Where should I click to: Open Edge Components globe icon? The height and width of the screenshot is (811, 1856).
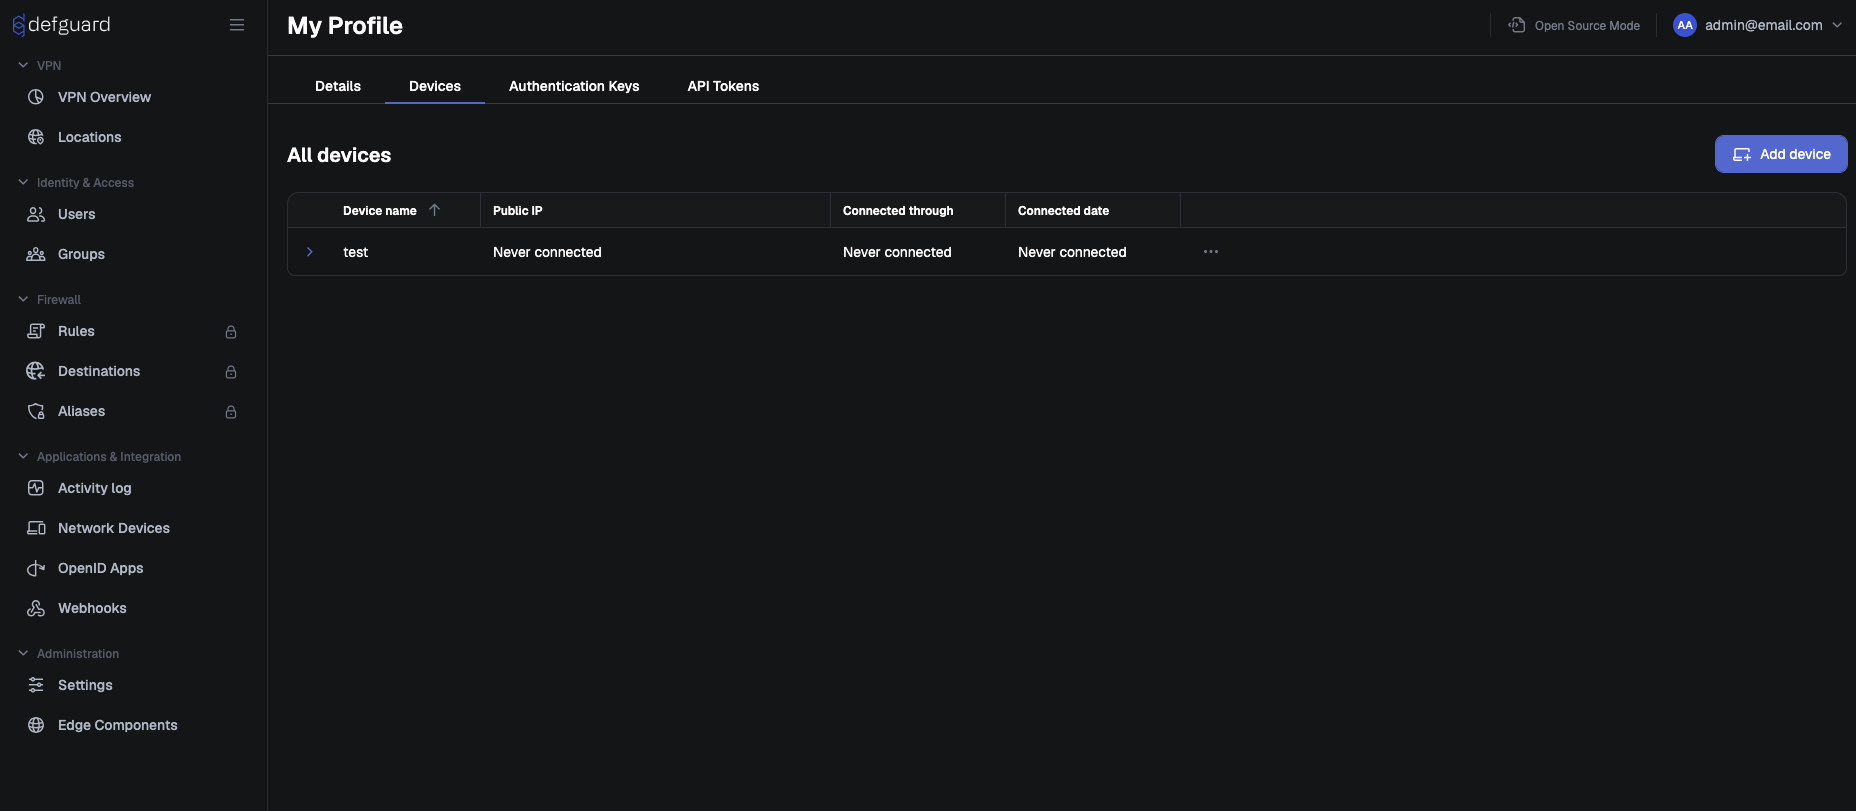[x=36, y=725]
